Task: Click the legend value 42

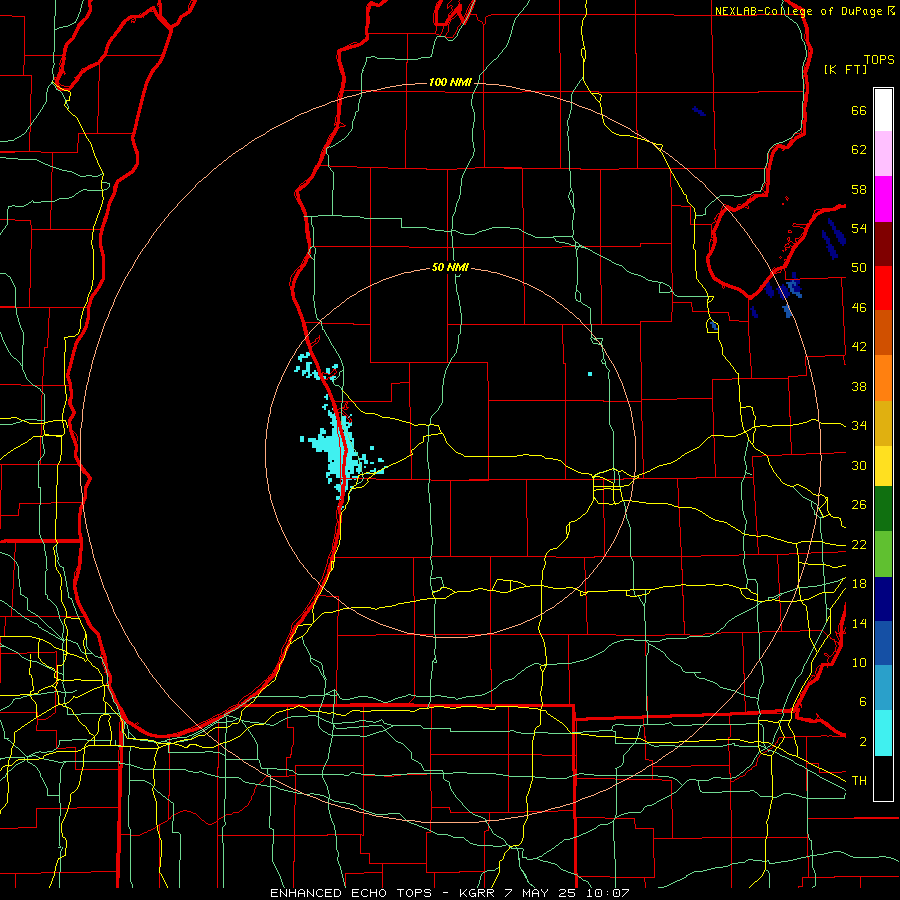Action: [x=859, y=347]
